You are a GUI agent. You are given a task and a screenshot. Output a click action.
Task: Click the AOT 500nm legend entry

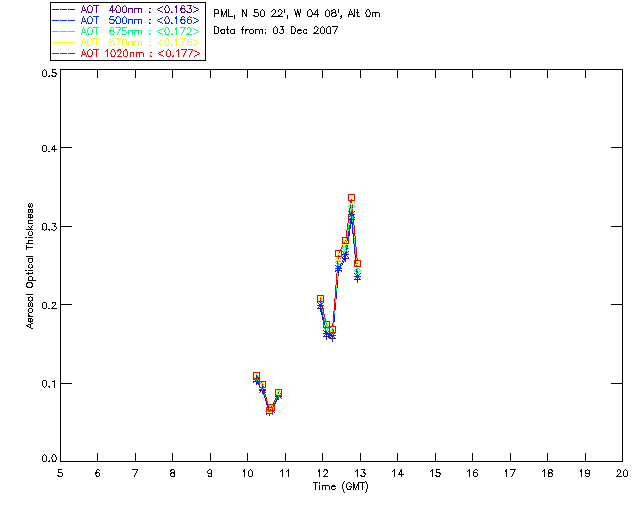coord(127,20)
